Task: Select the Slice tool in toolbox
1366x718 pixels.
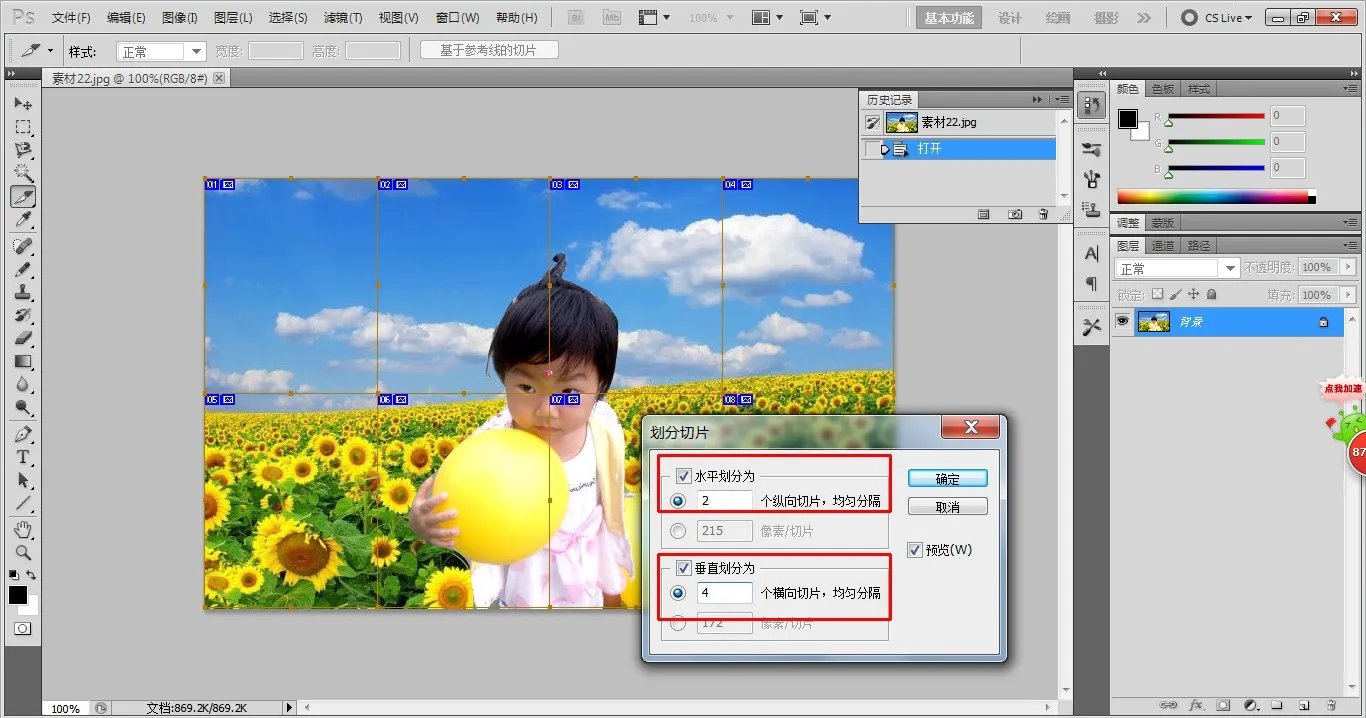Action: (x=23, y=197)
